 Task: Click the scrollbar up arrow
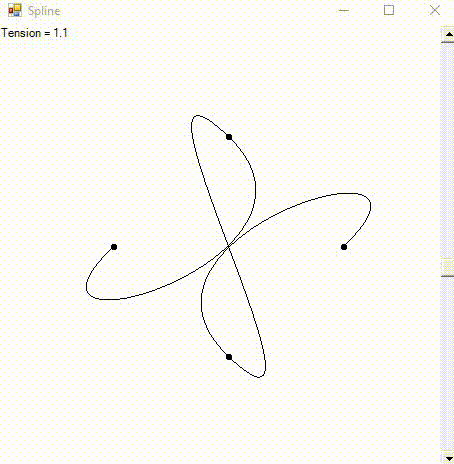coord(448,34)
